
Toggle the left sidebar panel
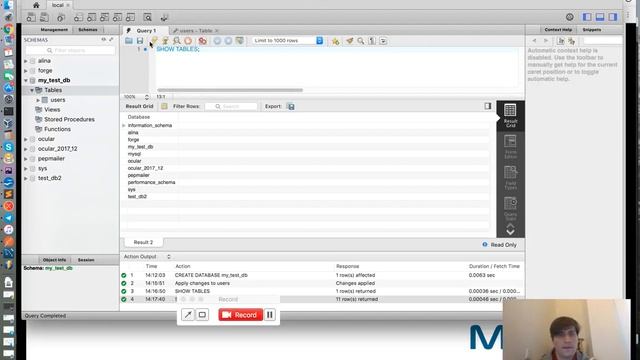point(587,17)
